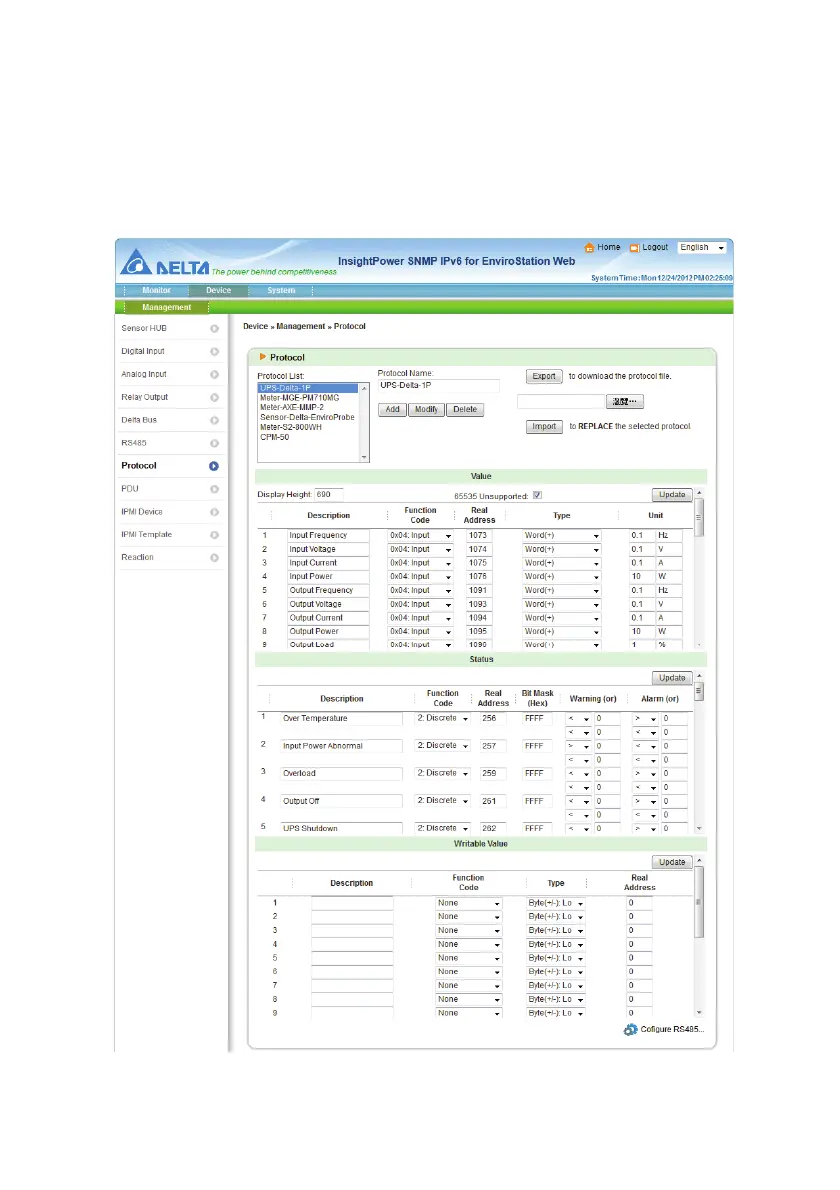This screenshot has width=840, height=1190.
Task: Open Reaction in the sidebar menu
Action: tap(137, 558)
